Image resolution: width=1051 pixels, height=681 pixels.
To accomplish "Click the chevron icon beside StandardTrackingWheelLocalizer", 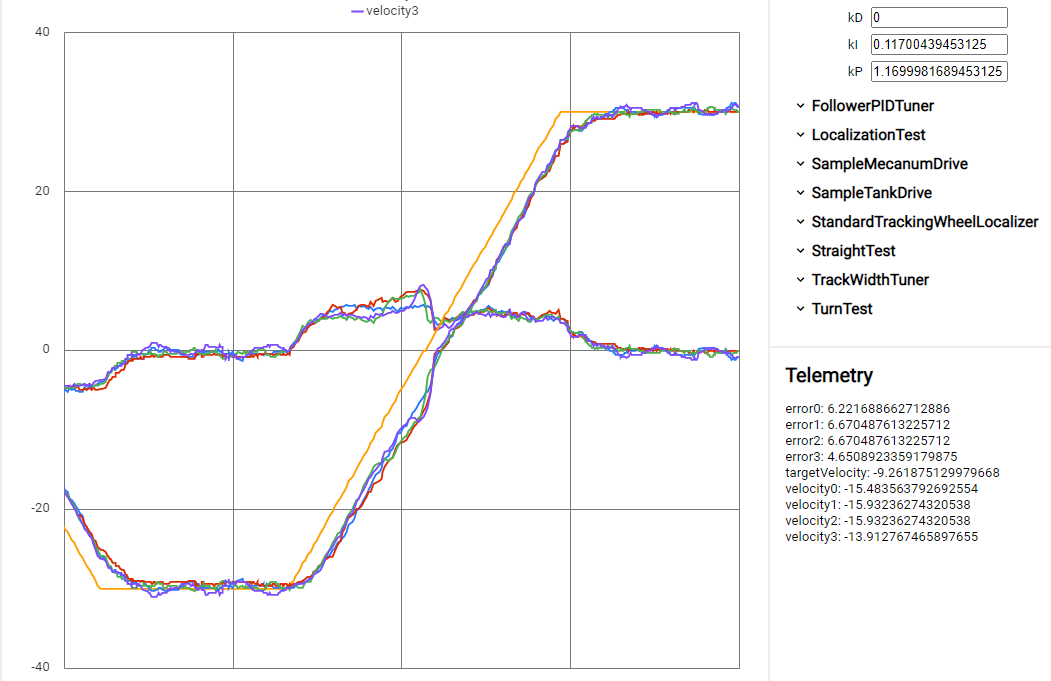I will point(799,221).
